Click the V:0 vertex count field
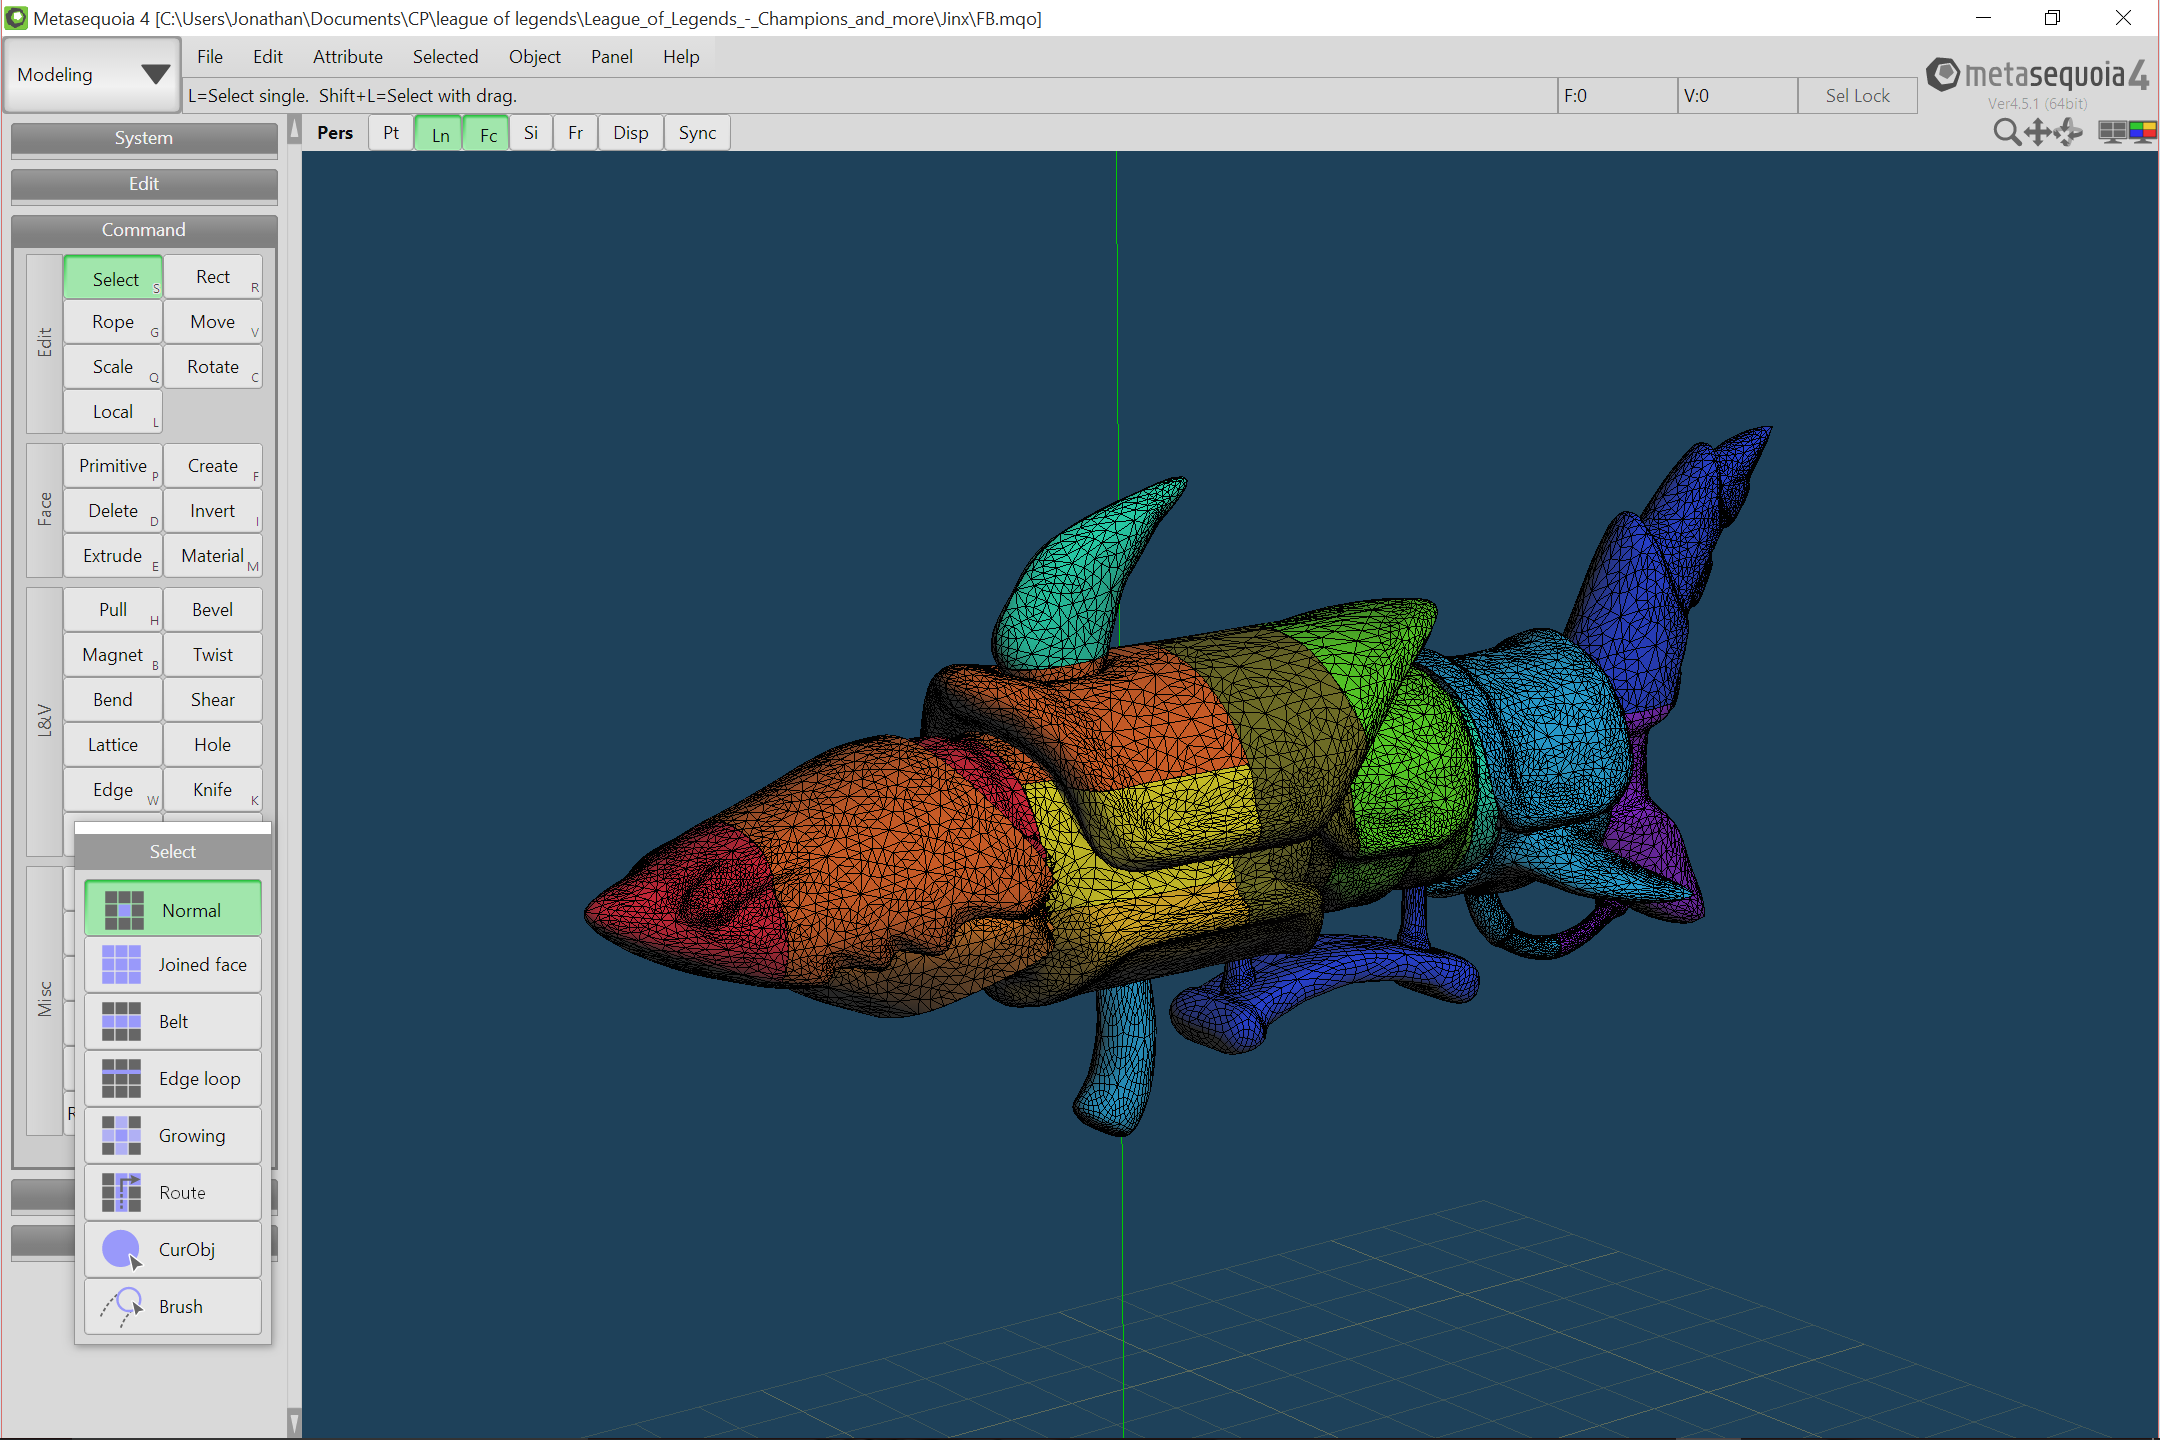2160x1440 pixels. pos(1737,96)
